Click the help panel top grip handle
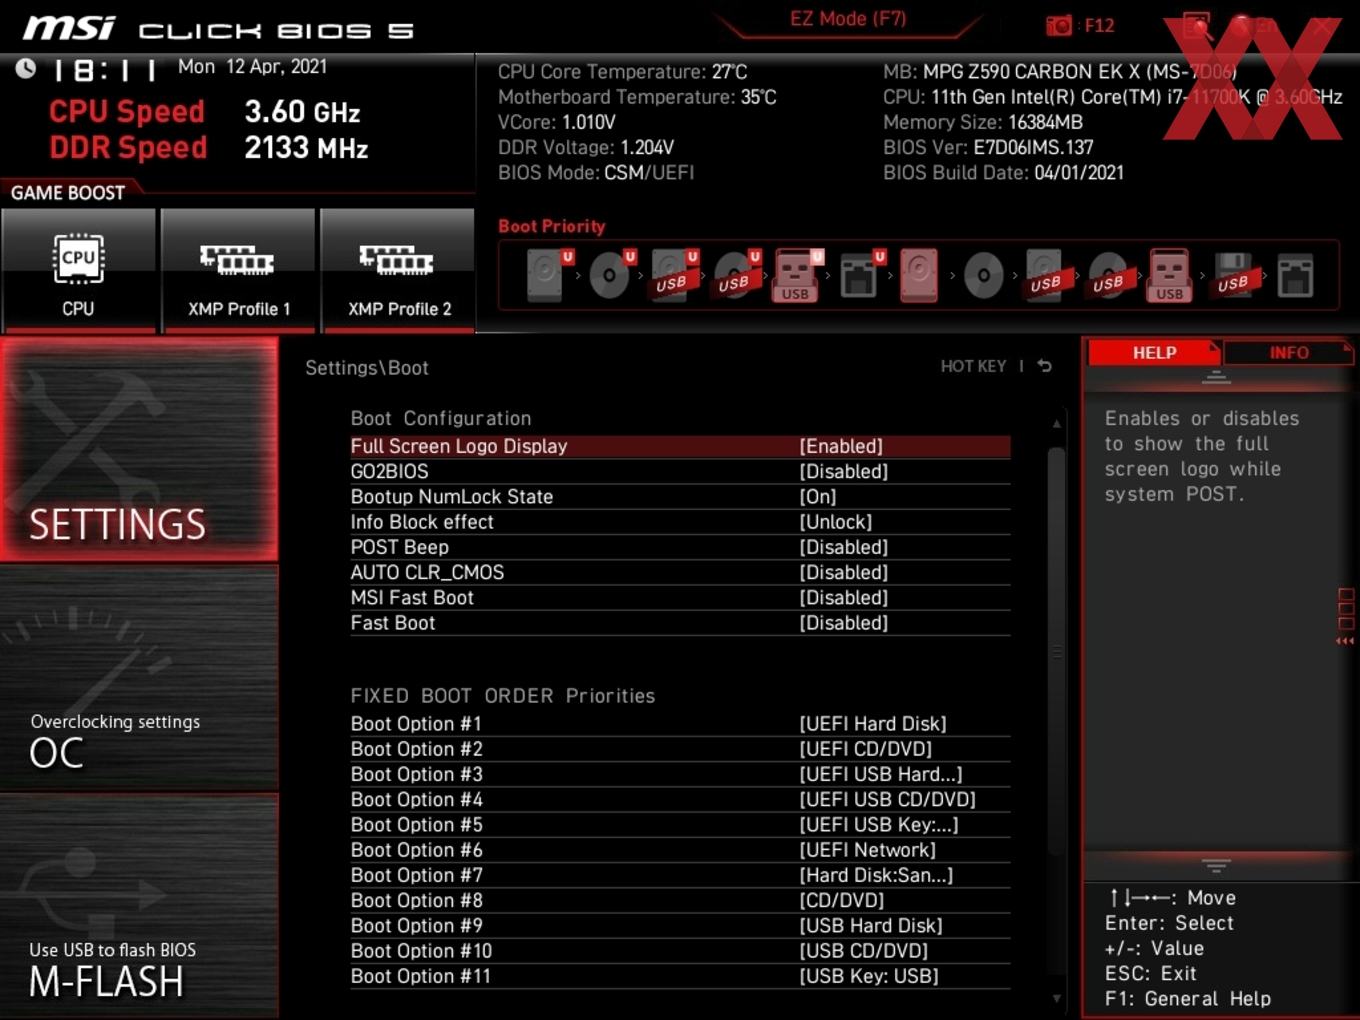The width and height of the screenshot is (1360, 1020). click(1216, 377)
